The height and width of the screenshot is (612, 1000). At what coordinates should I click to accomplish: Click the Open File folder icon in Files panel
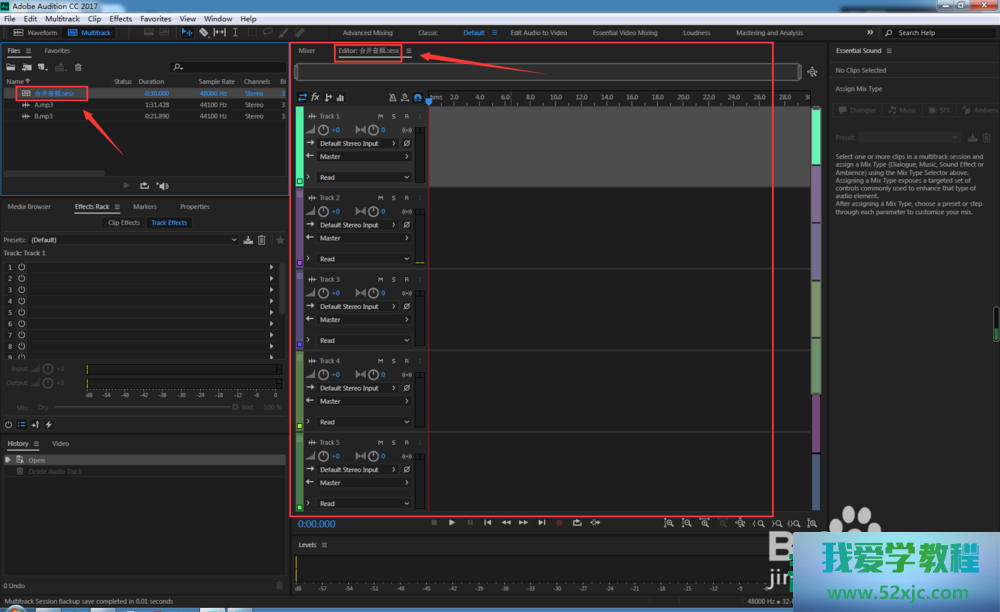[x=12, y=67]
